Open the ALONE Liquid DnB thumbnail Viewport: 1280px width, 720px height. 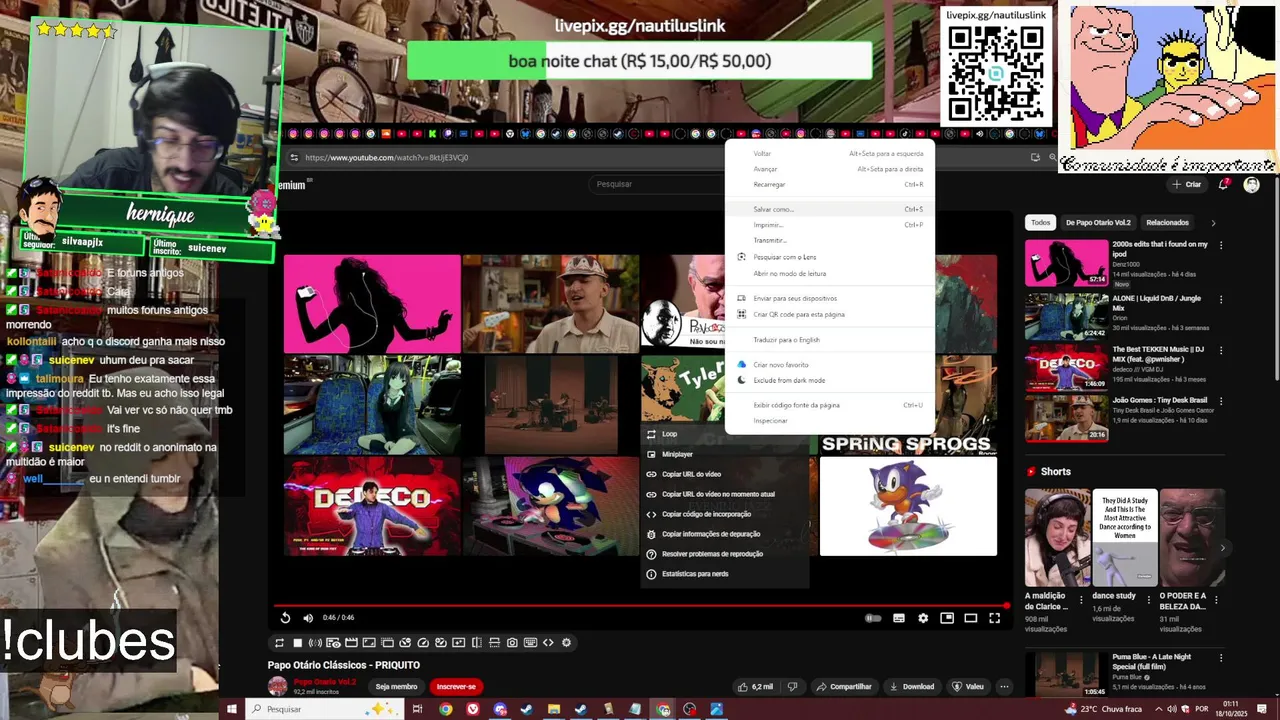click(x=1066, y=316)
